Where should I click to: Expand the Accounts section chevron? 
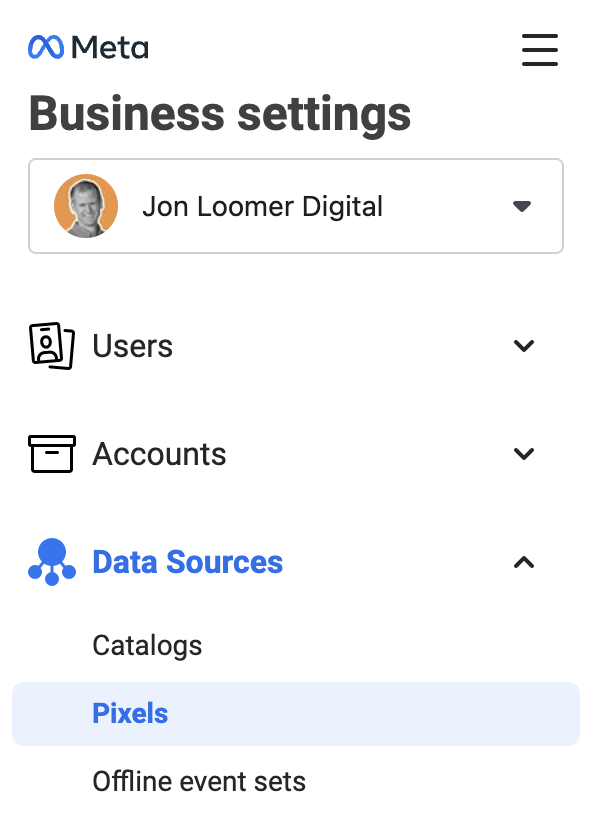[524, 454]
